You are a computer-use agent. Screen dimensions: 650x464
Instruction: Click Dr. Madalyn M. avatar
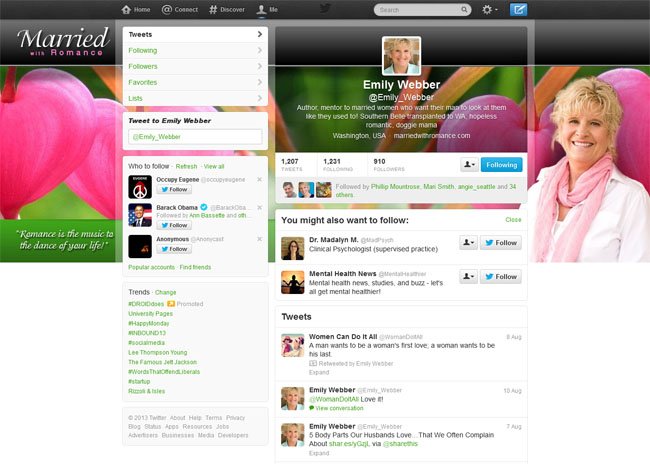pos(293,248)
